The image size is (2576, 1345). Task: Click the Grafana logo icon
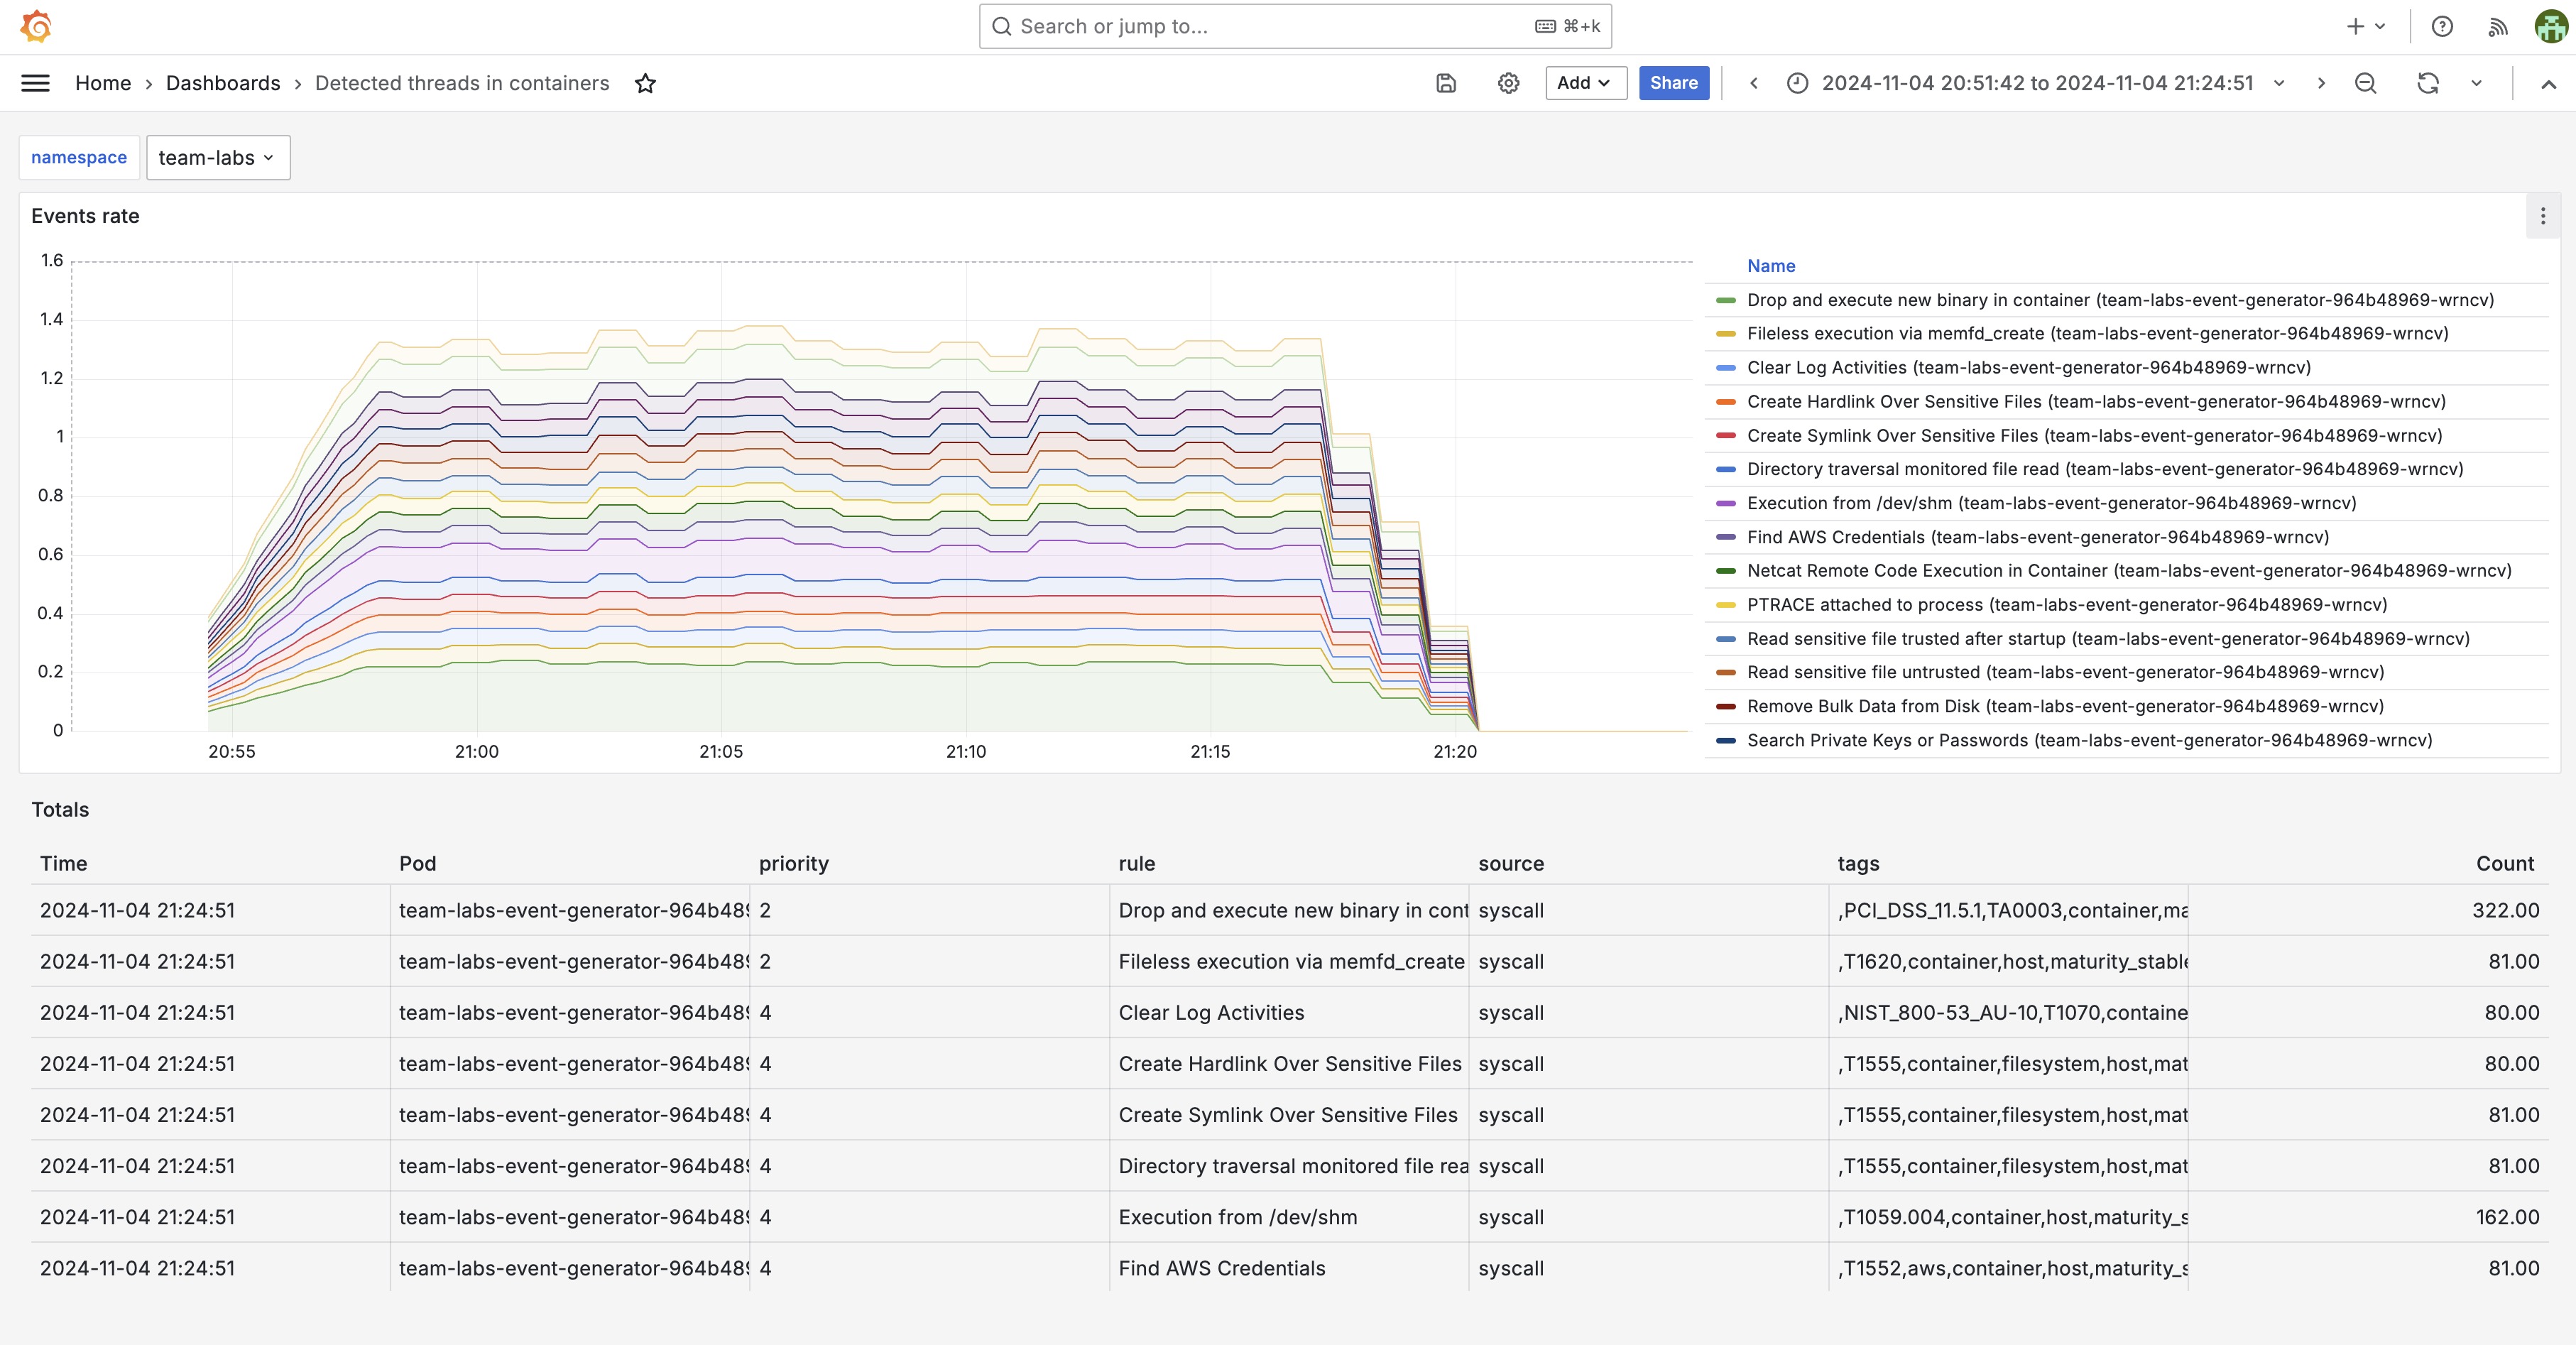pos(36,26)
